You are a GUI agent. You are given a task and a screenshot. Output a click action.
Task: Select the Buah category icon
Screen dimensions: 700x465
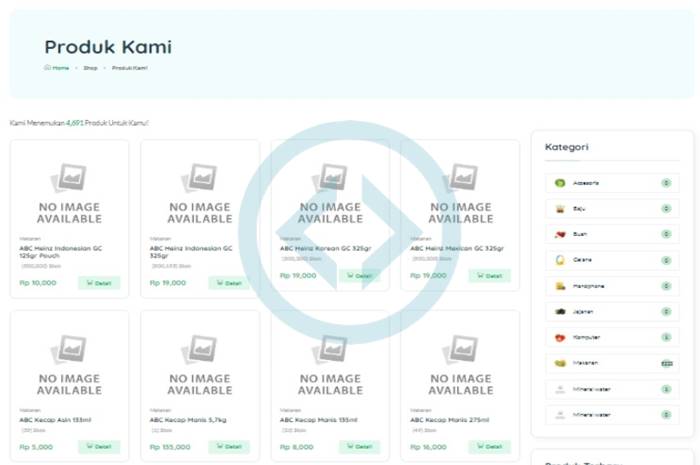(x=560, y=234)
